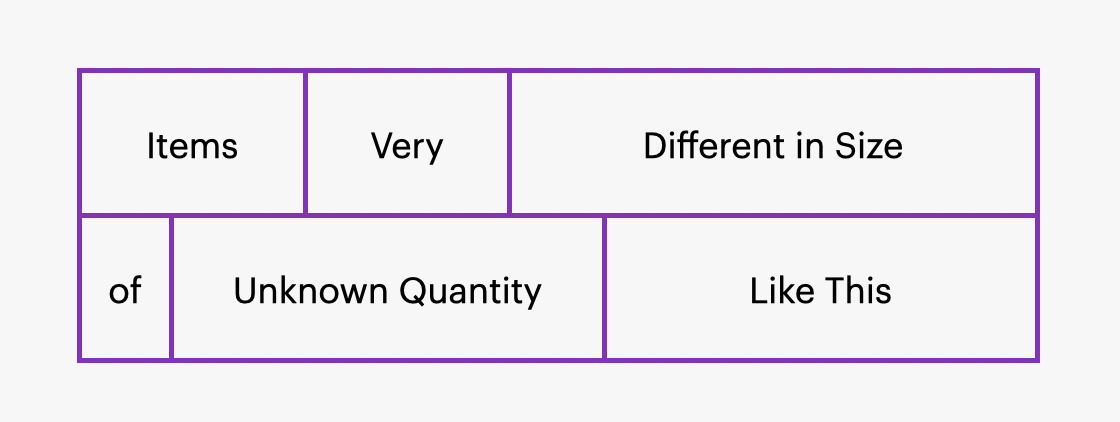The height and width of the screenshot is (422, 1120).
Task: Click divider between "Unknown Quantity" and "Like This"
Action: [x=604, y=288]
